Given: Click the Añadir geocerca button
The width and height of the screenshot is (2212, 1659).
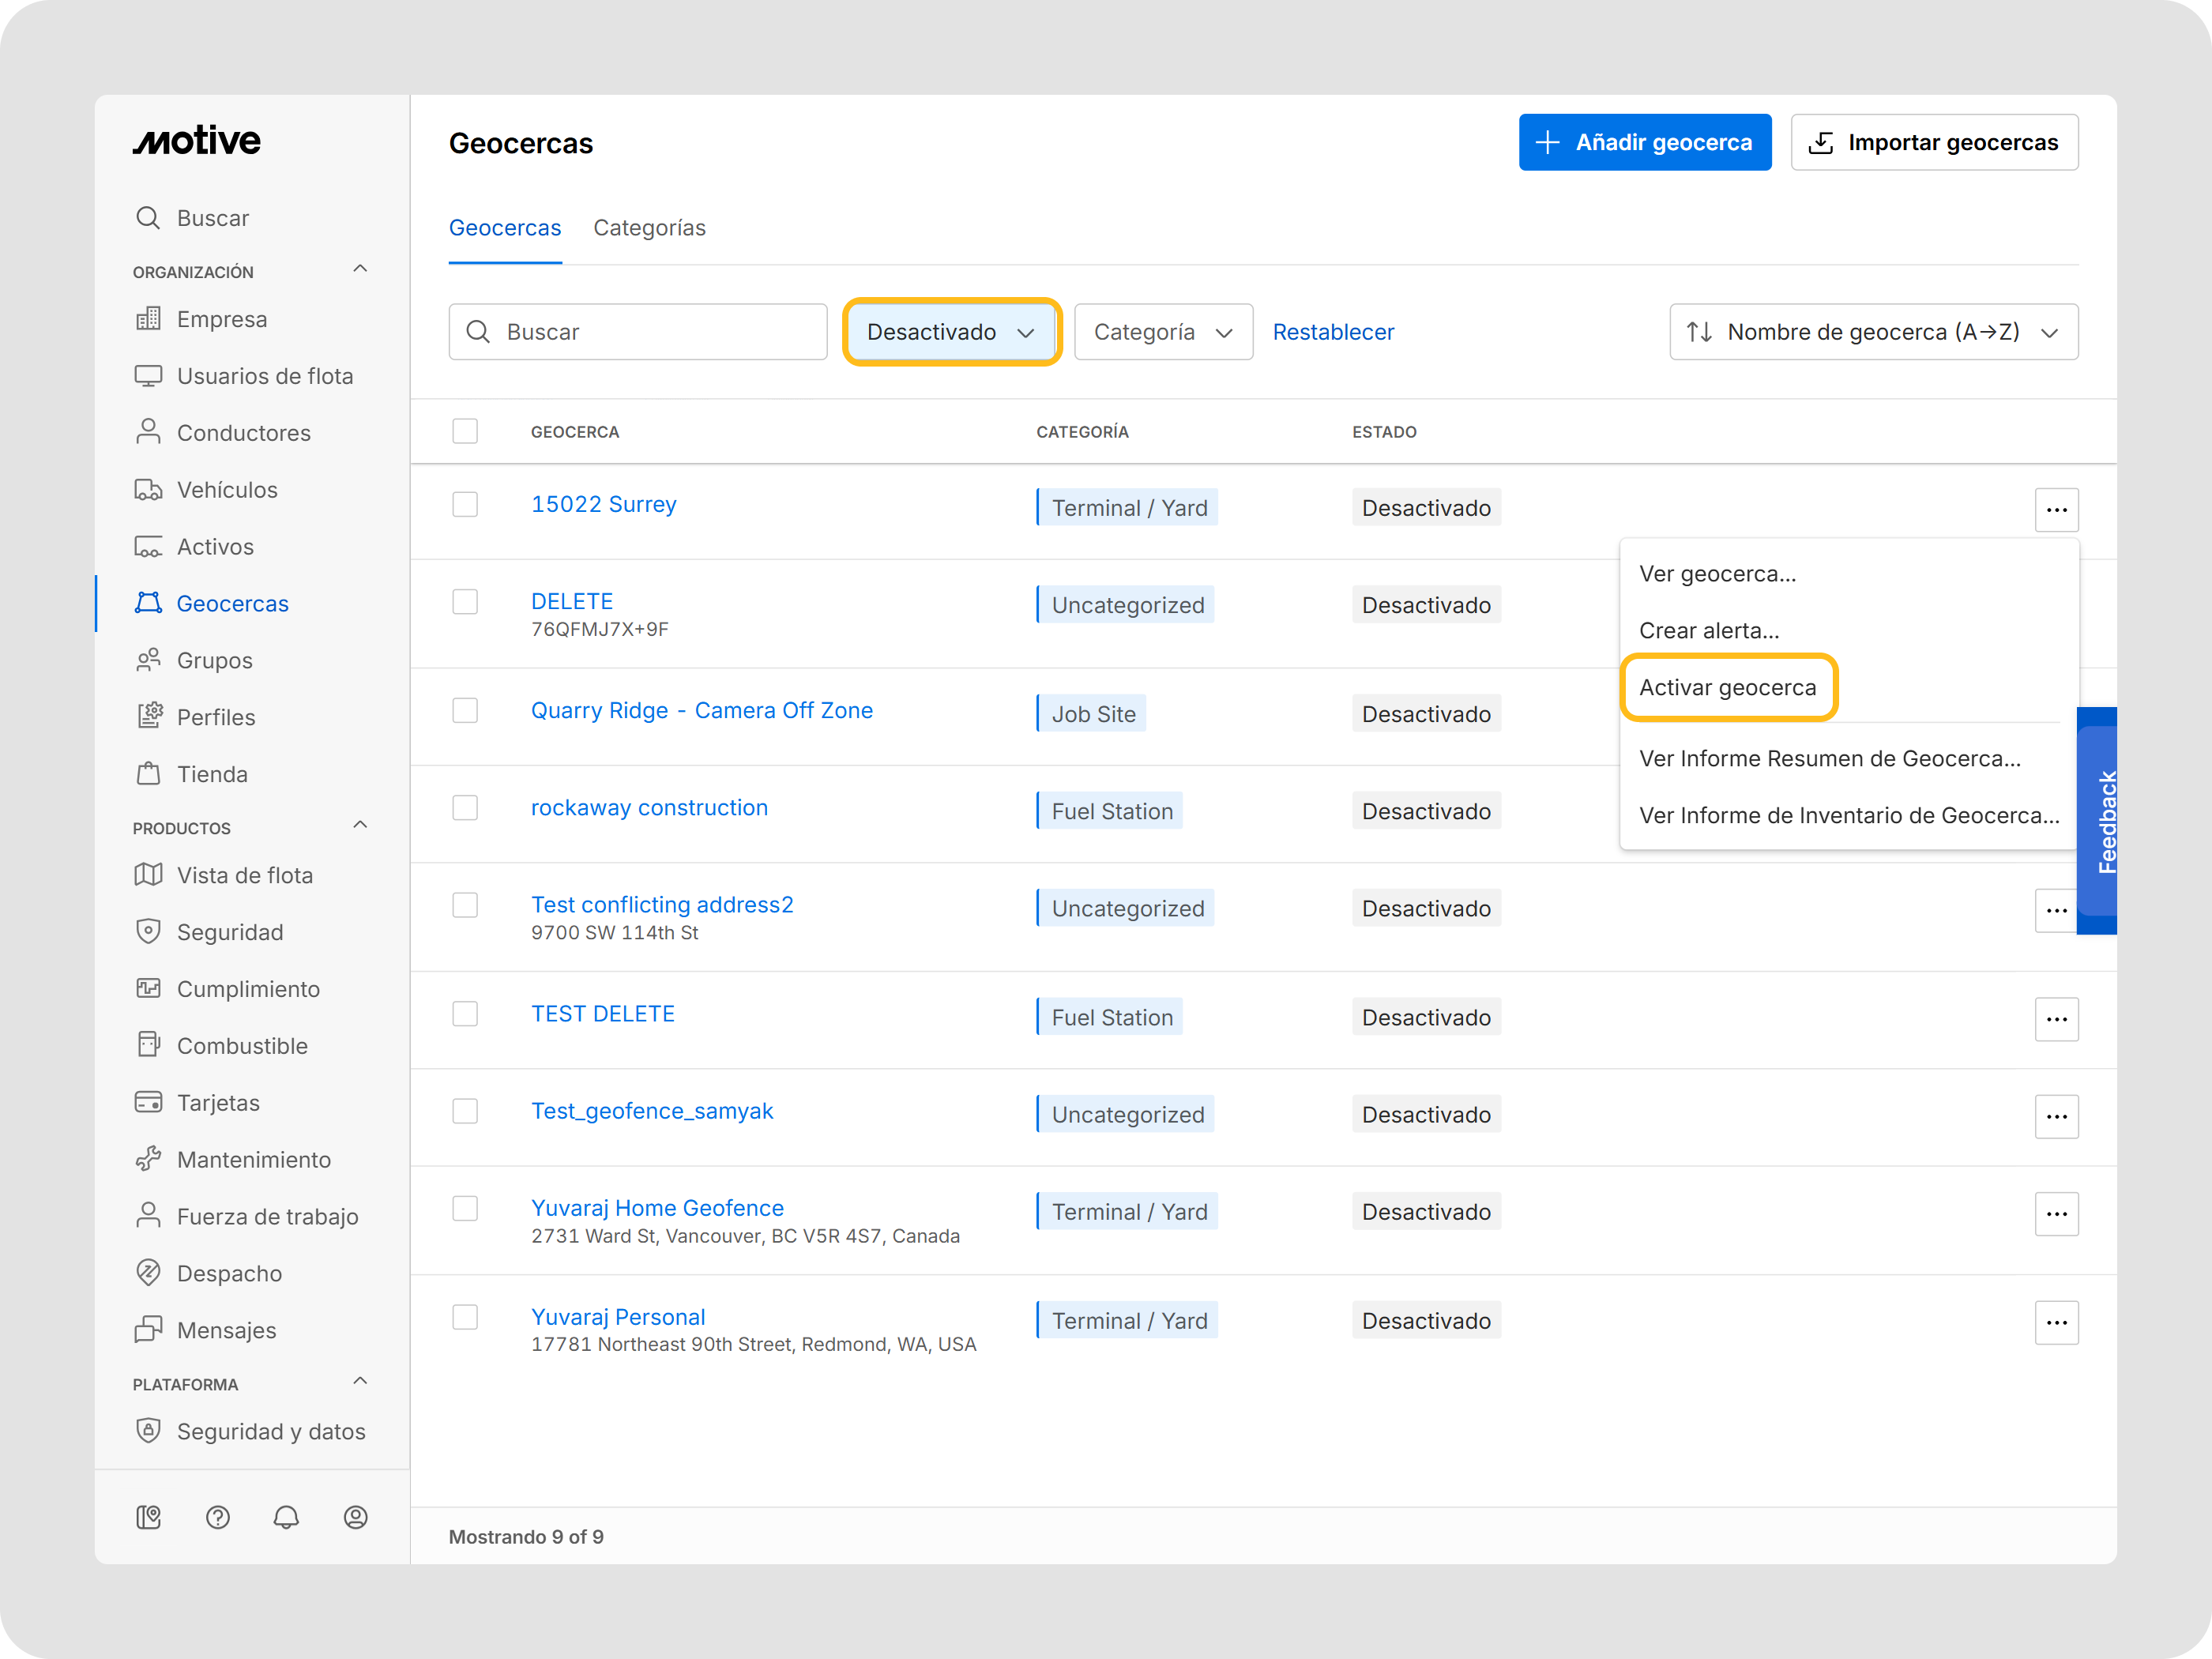Looking at the screenshot, I should point(1644,142).
